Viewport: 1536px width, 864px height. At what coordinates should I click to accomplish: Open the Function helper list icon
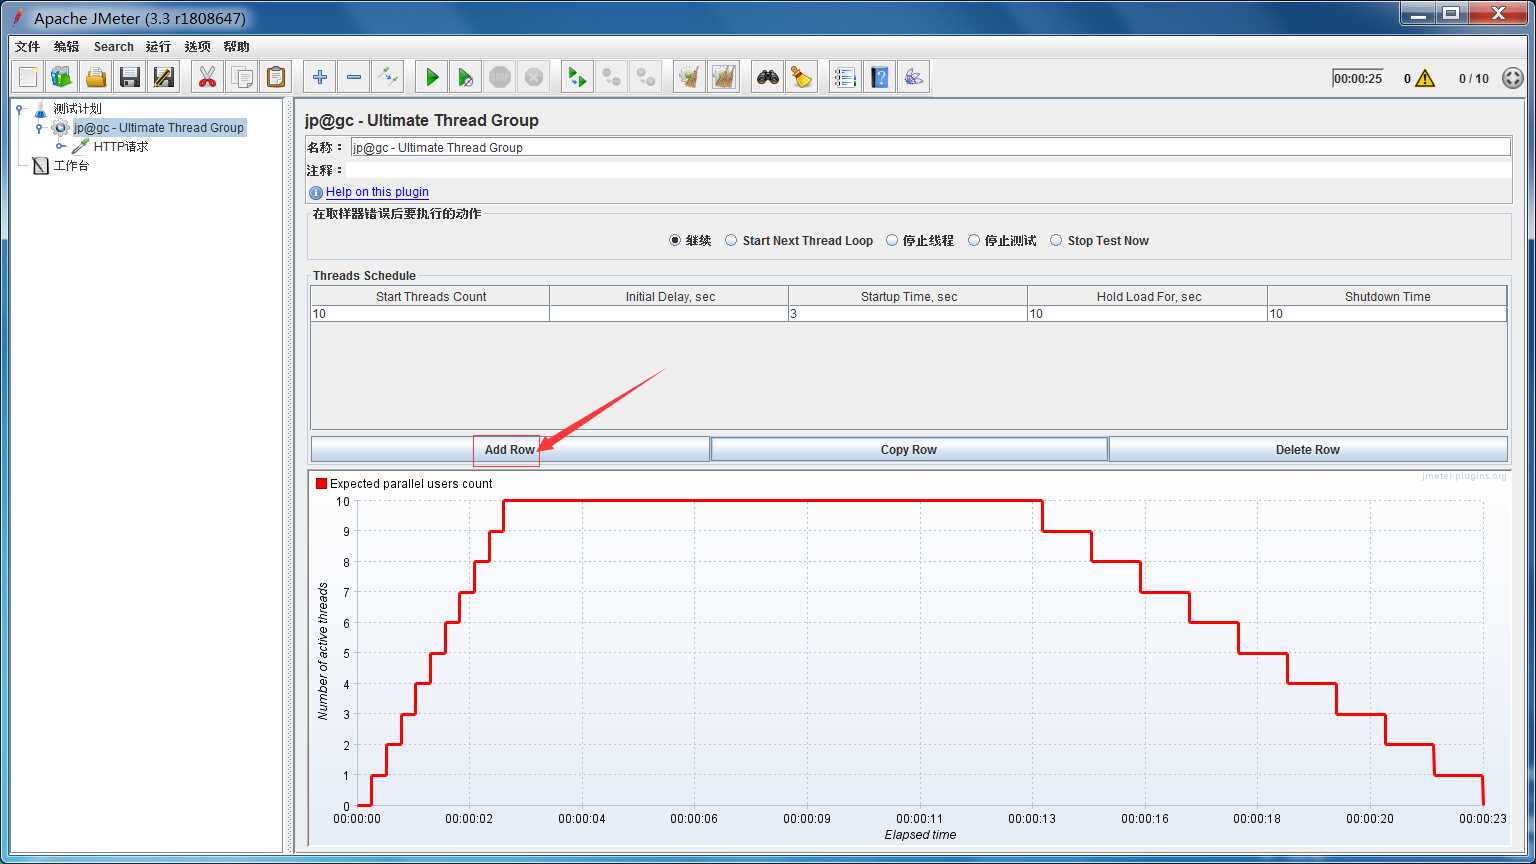[x=845, y=77]
